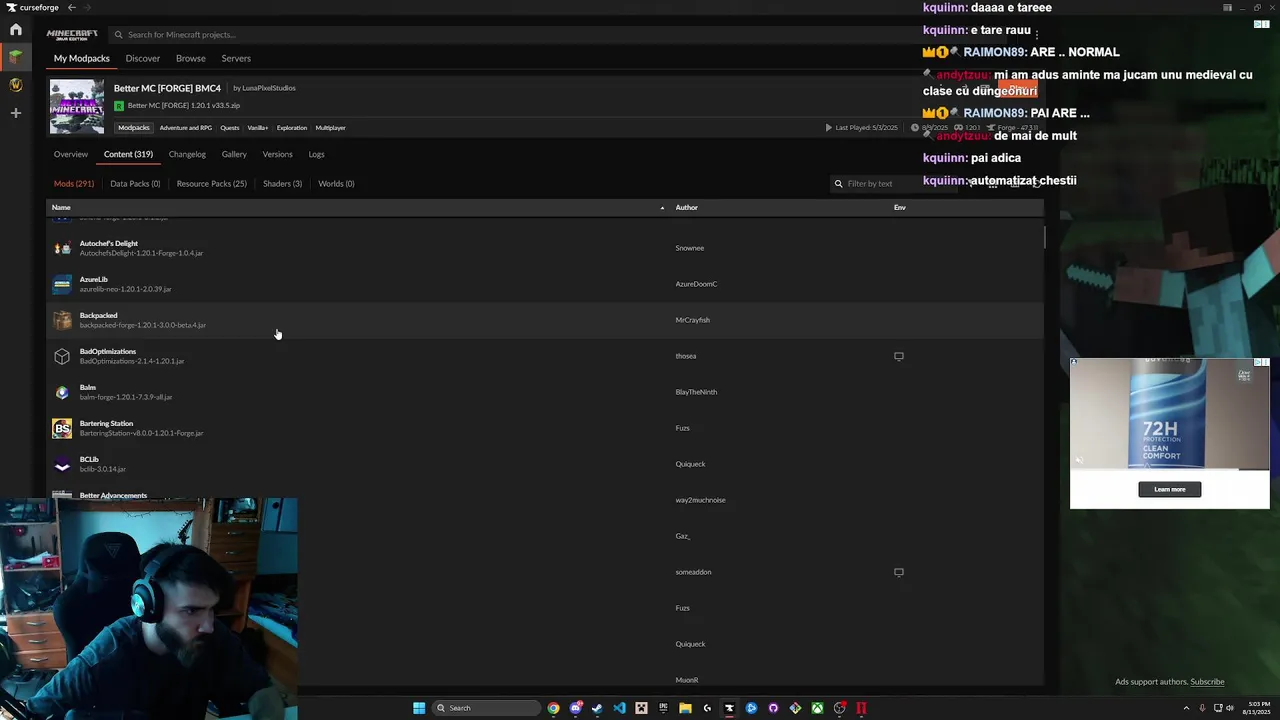
Task: Open Epic Games Launcher from taskbar
Action: pyautogui.click(x=663, y=708)
